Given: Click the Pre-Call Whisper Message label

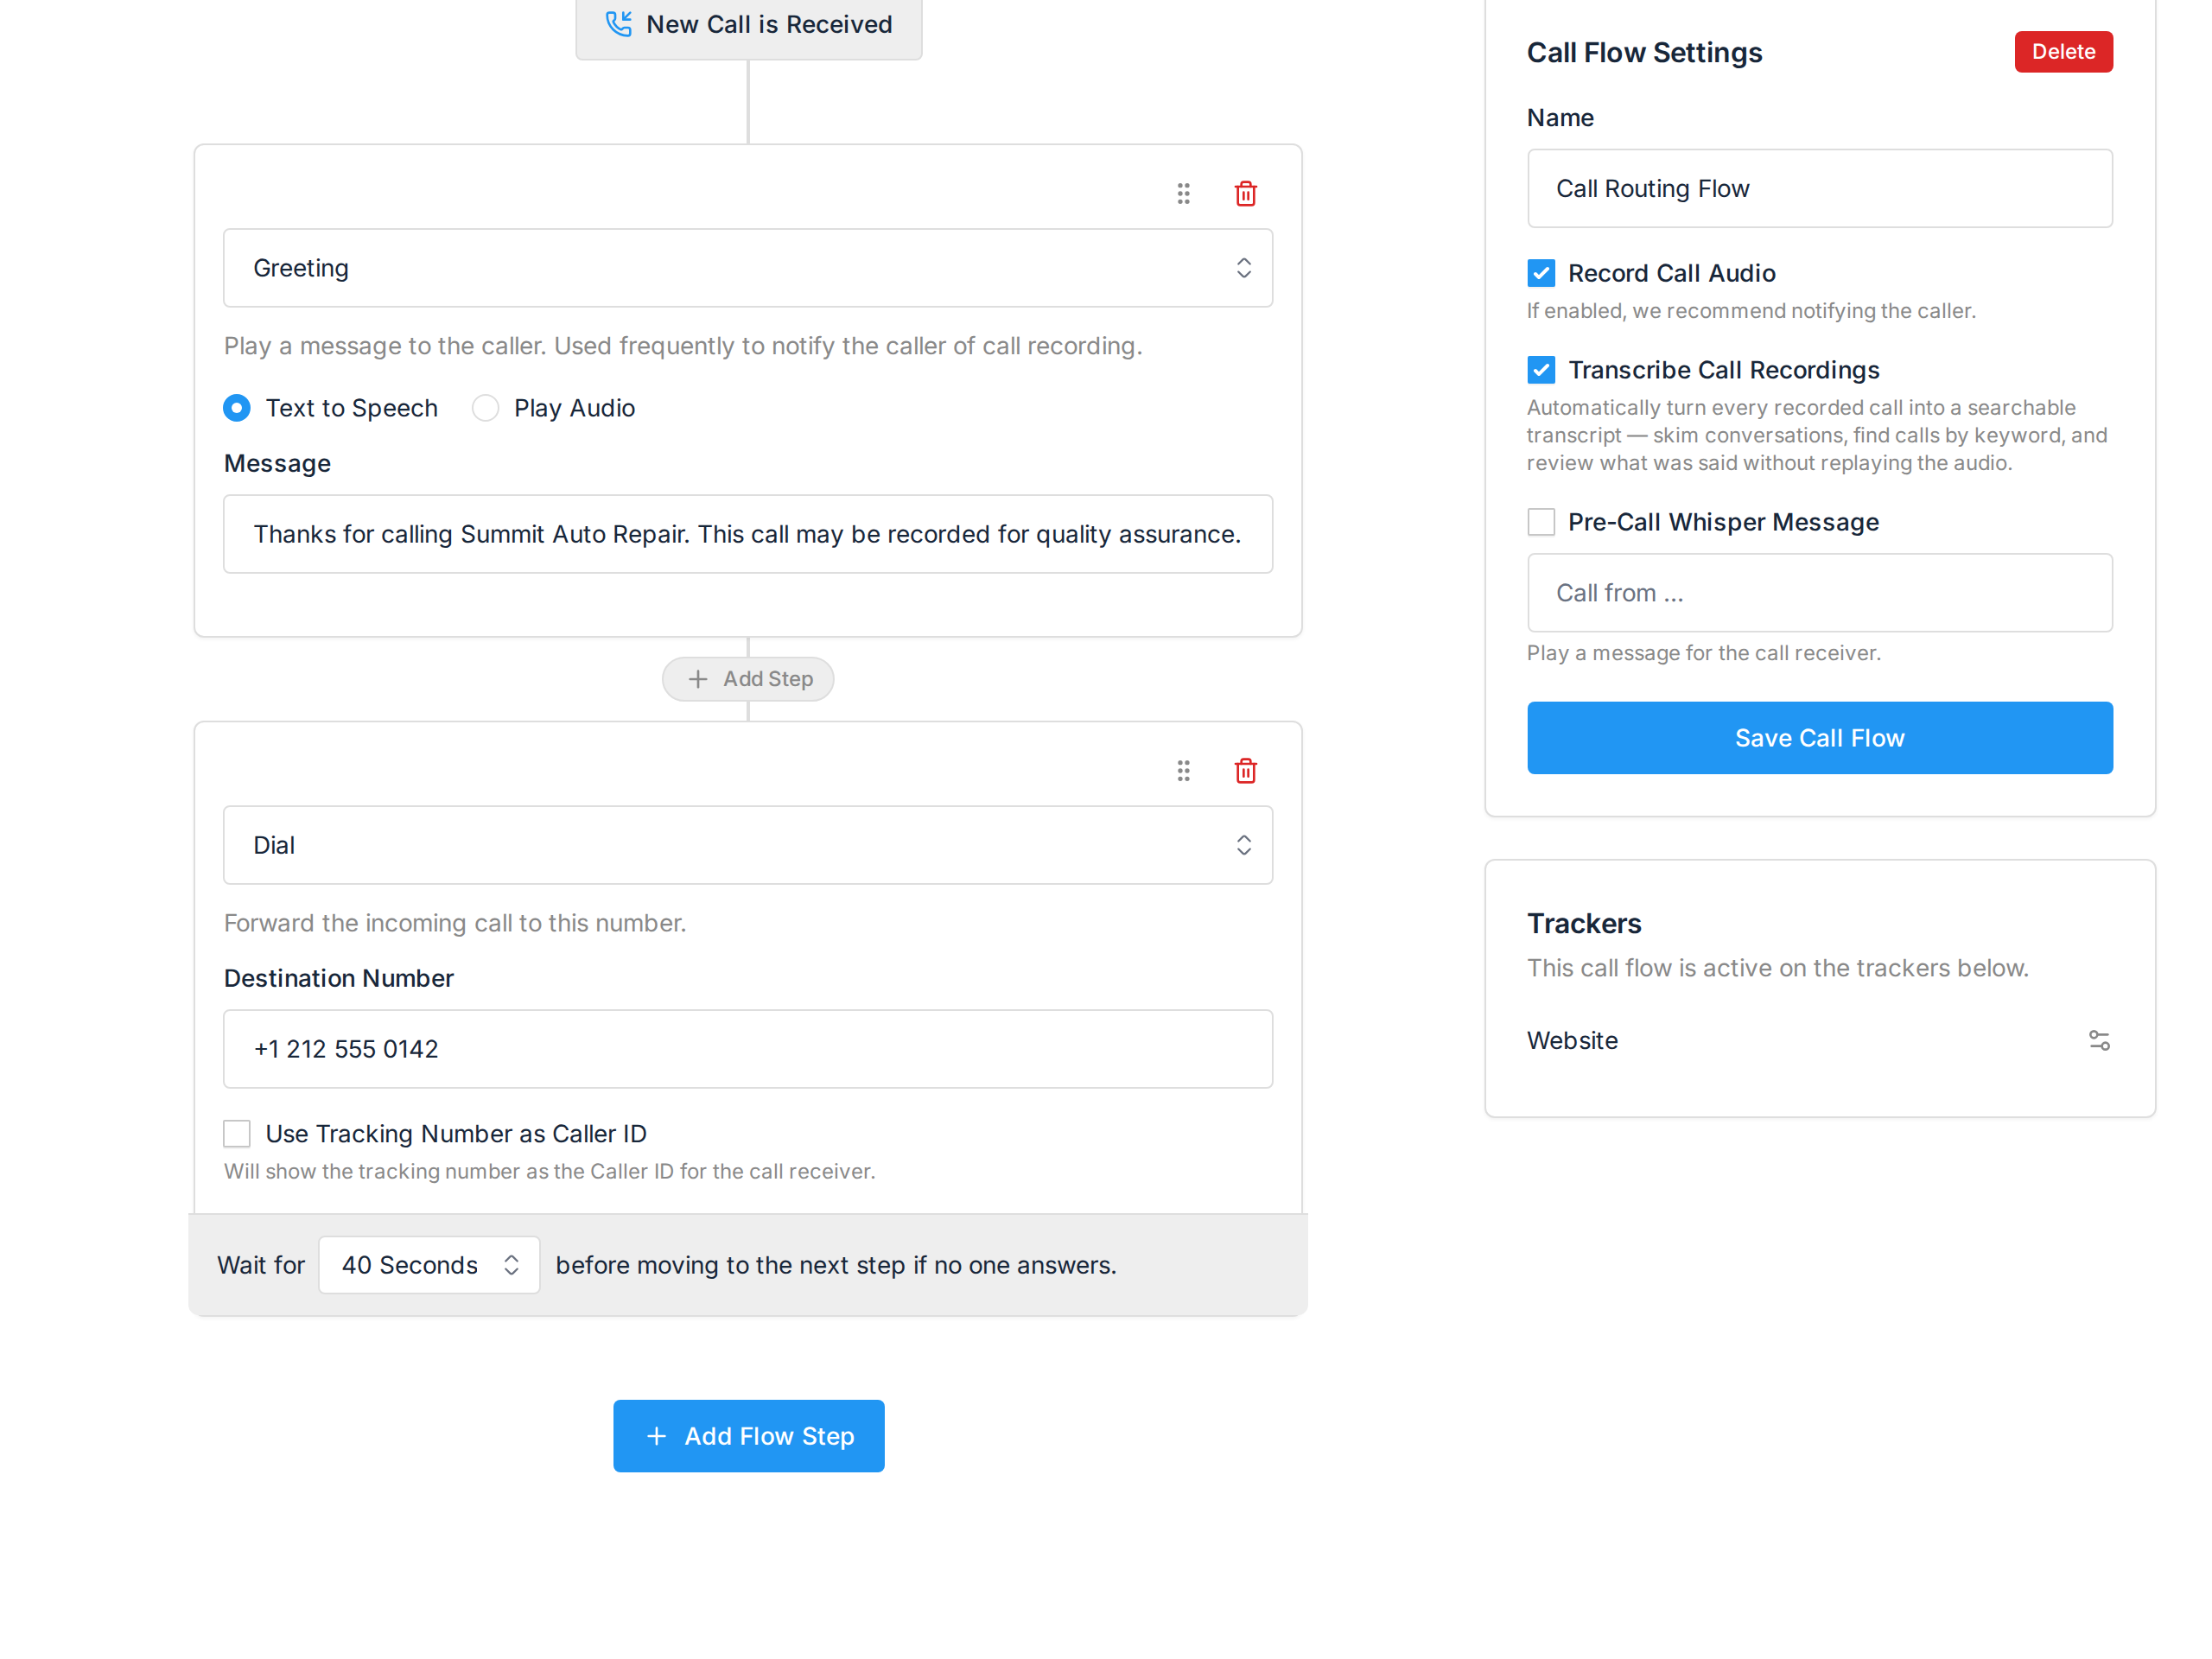Looking at the screenshot, I should (1723, 522).
